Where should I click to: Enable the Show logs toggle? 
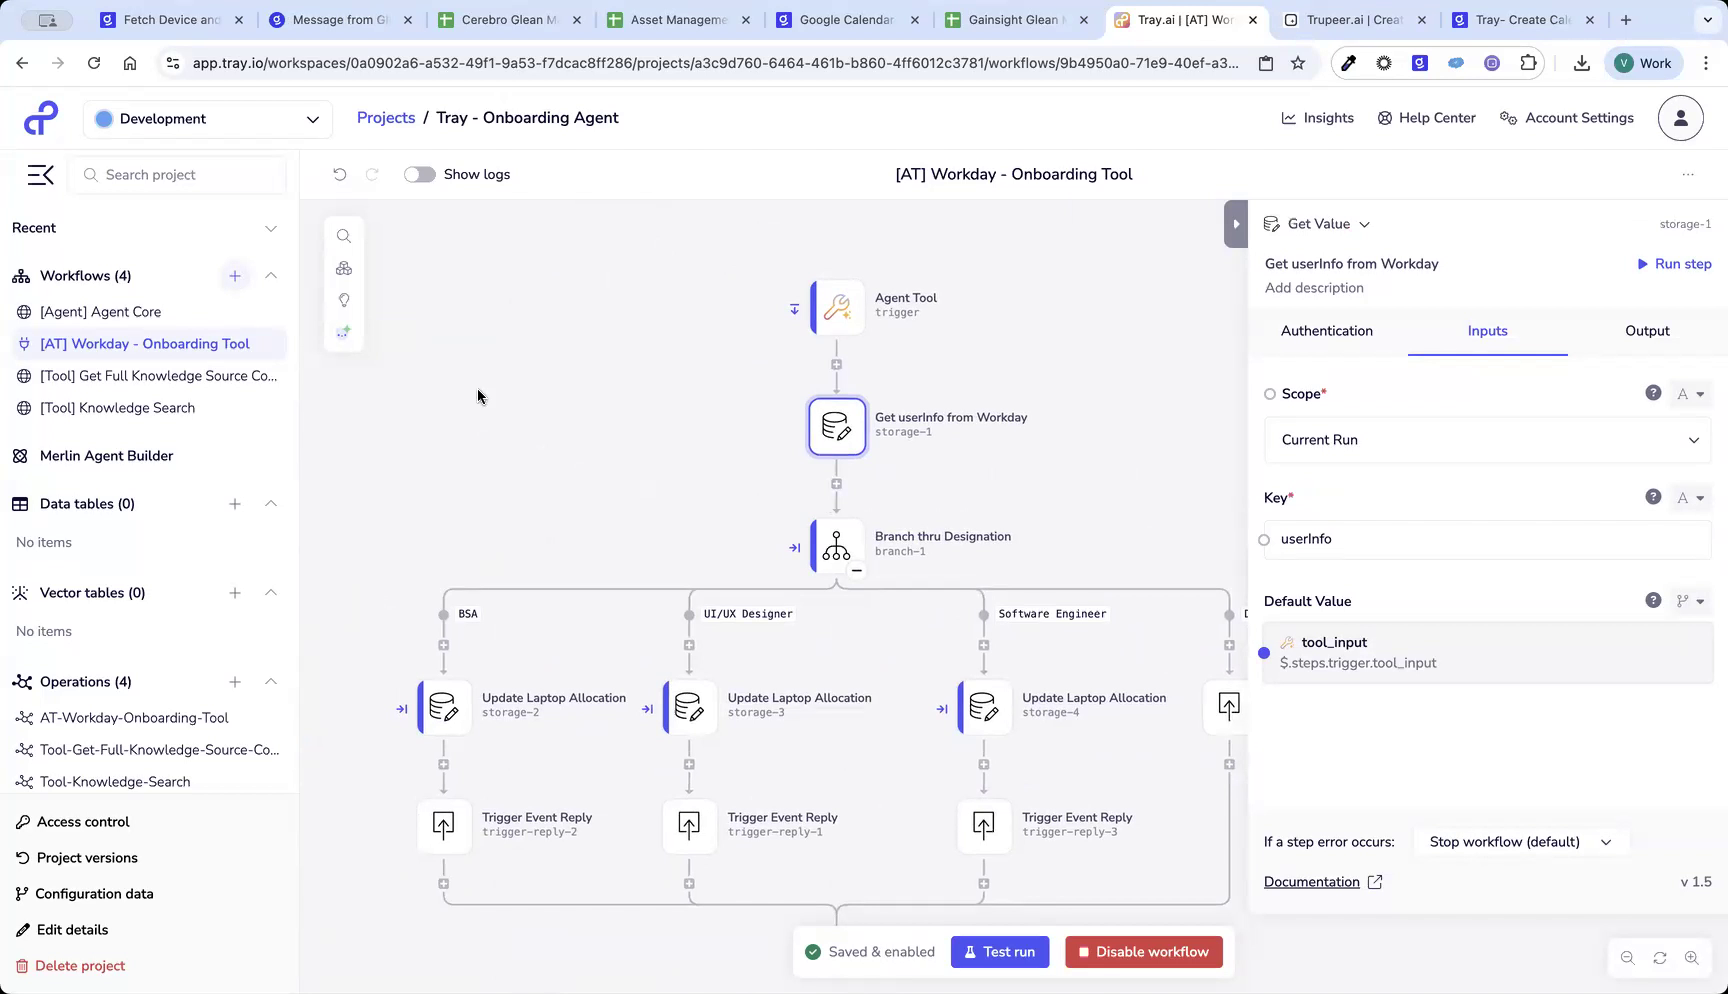coord(419,174)
